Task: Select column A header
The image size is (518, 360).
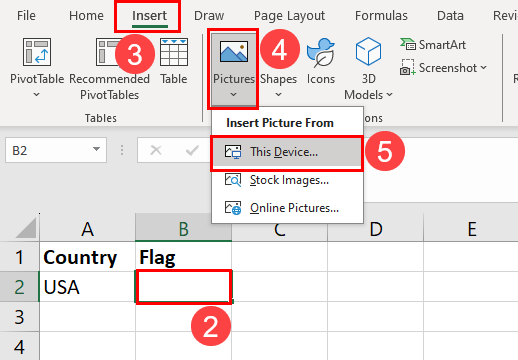Action: click(x=87, y=229)
